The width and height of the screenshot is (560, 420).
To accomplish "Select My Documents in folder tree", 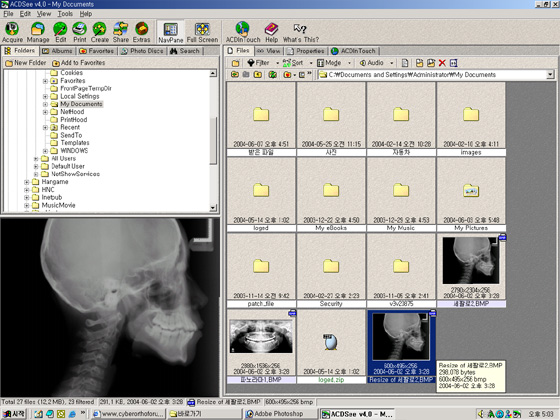I will click(x=81, y=104).
